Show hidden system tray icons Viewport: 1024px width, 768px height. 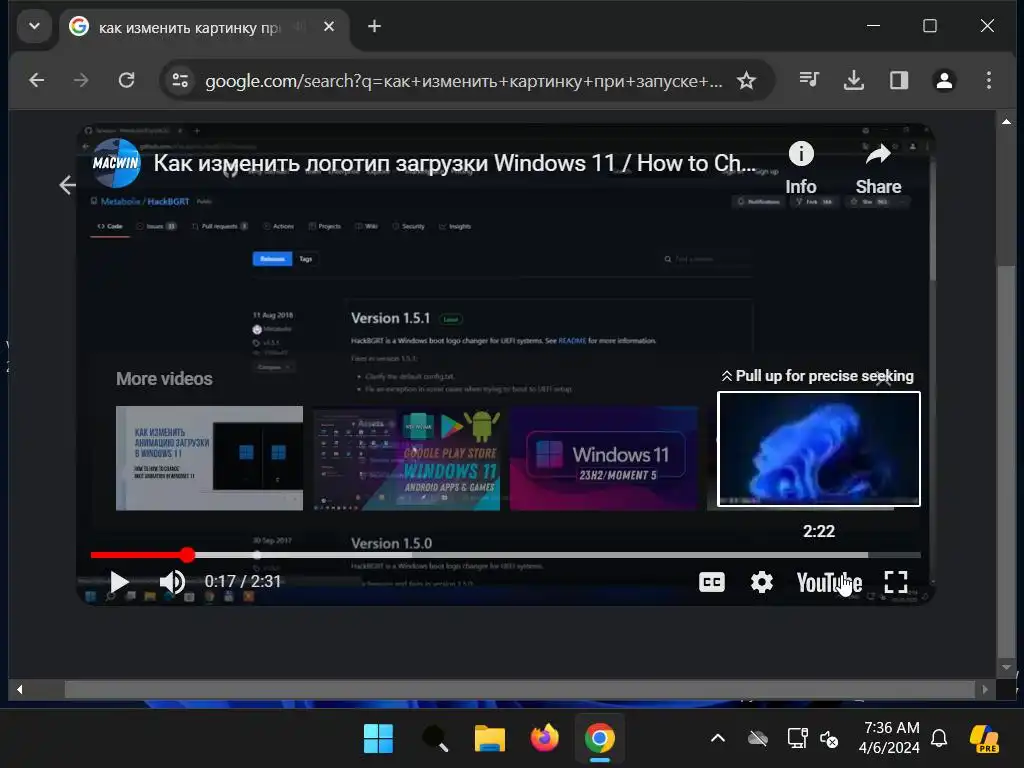(x=718, y=739)
